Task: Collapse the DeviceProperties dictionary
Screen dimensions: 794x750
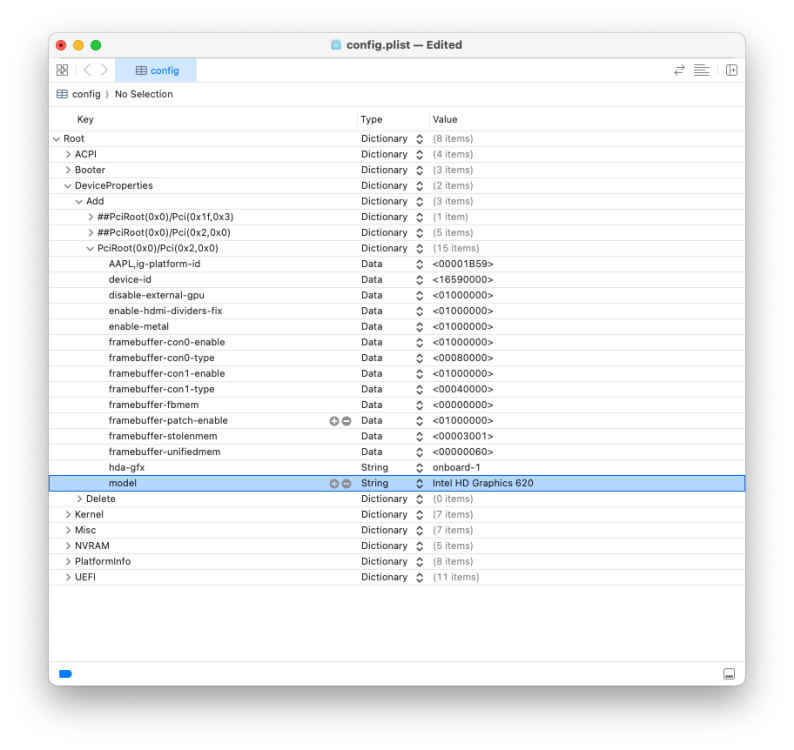Action: [x=67, y=186]
